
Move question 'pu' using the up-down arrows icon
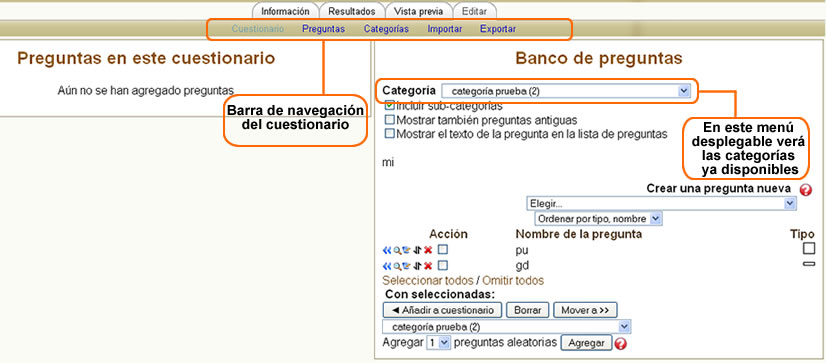click(417, 250)
